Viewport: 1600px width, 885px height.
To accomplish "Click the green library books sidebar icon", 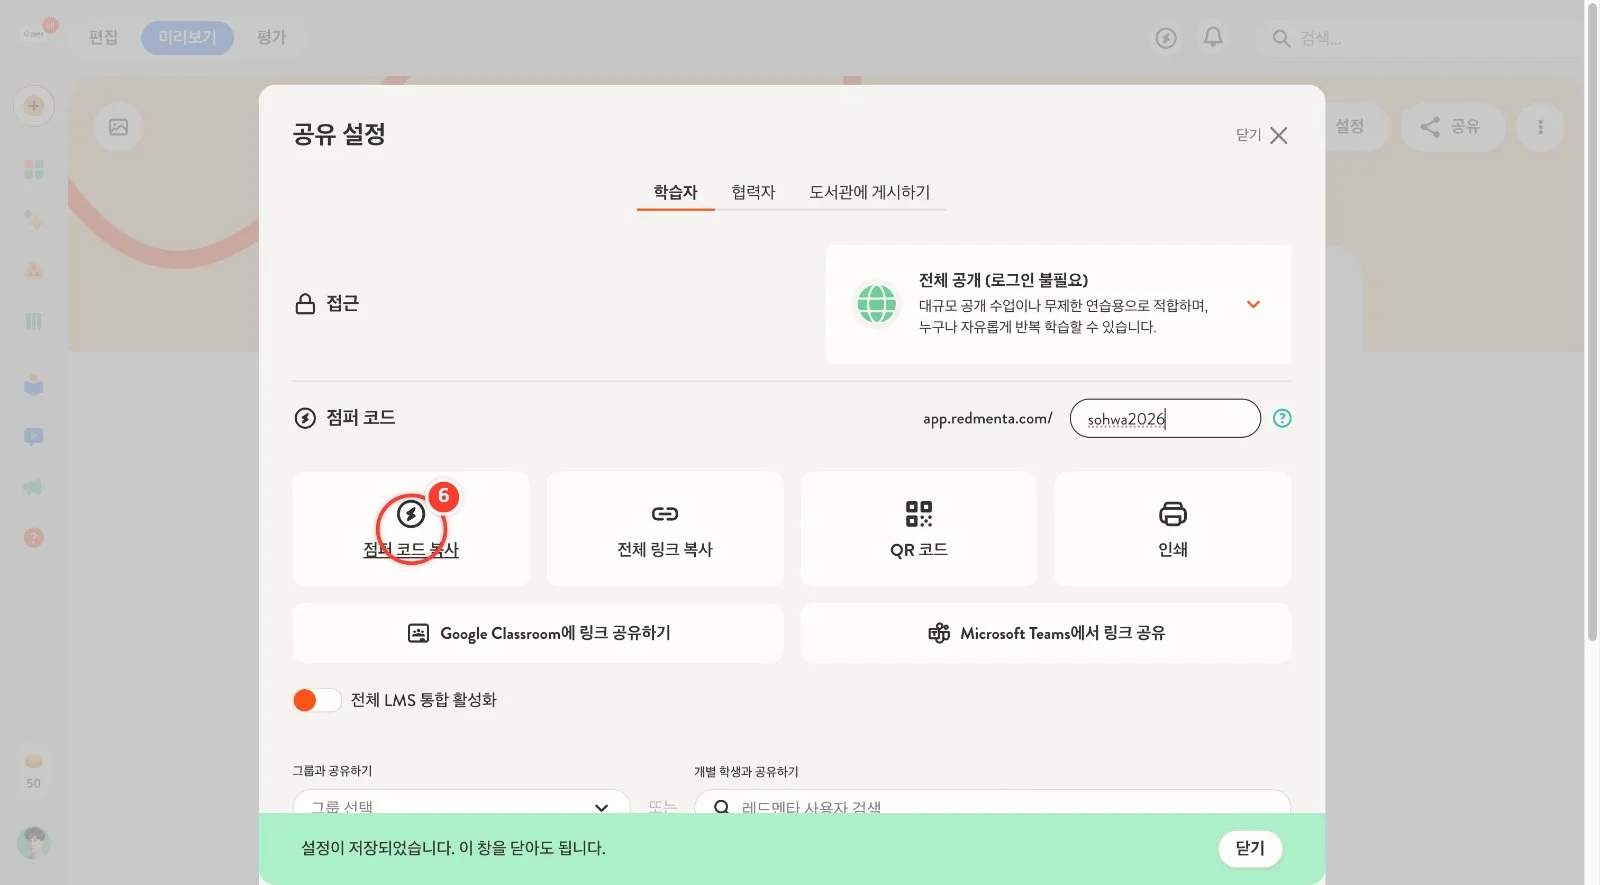I will tap(34, 321).
